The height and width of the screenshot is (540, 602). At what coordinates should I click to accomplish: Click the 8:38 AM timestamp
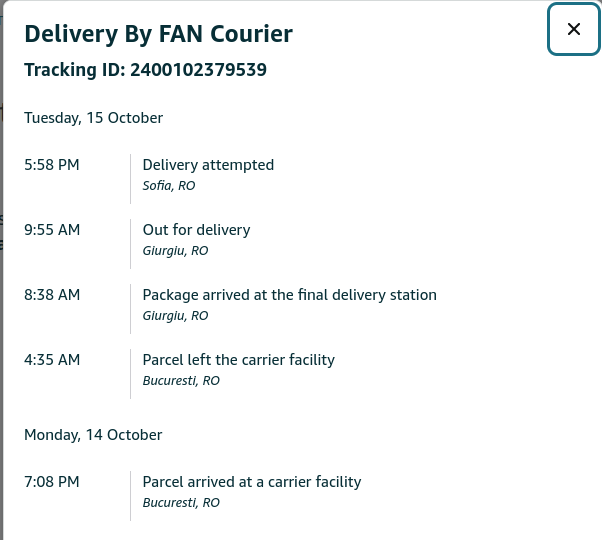tap(52, 295)
